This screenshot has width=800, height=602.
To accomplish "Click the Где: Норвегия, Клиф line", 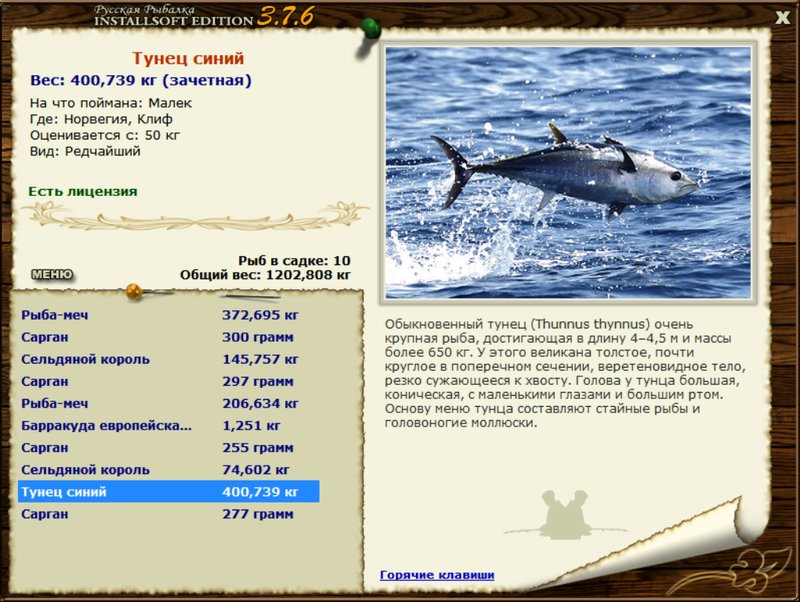I will [x=101, y=119].
